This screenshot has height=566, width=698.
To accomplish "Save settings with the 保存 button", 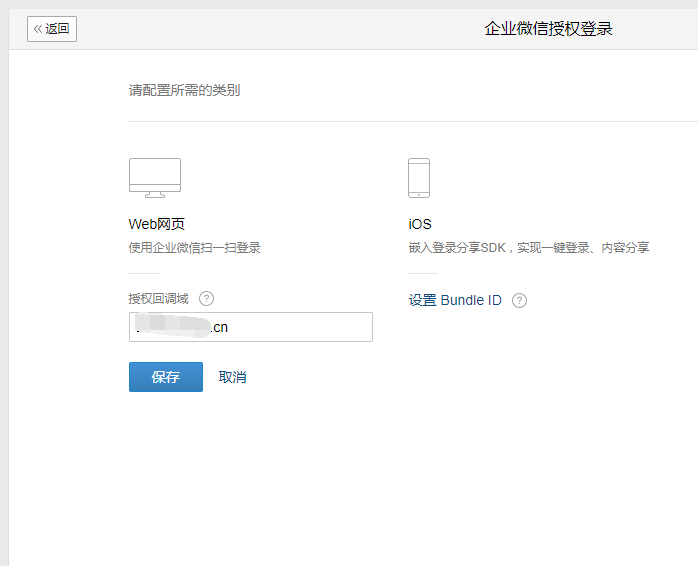I will point(166,377).
